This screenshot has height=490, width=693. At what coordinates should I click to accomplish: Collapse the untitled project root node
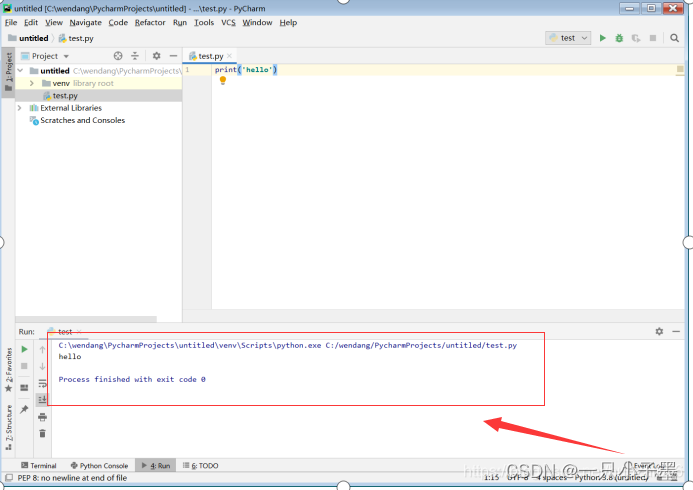point(20,71)
